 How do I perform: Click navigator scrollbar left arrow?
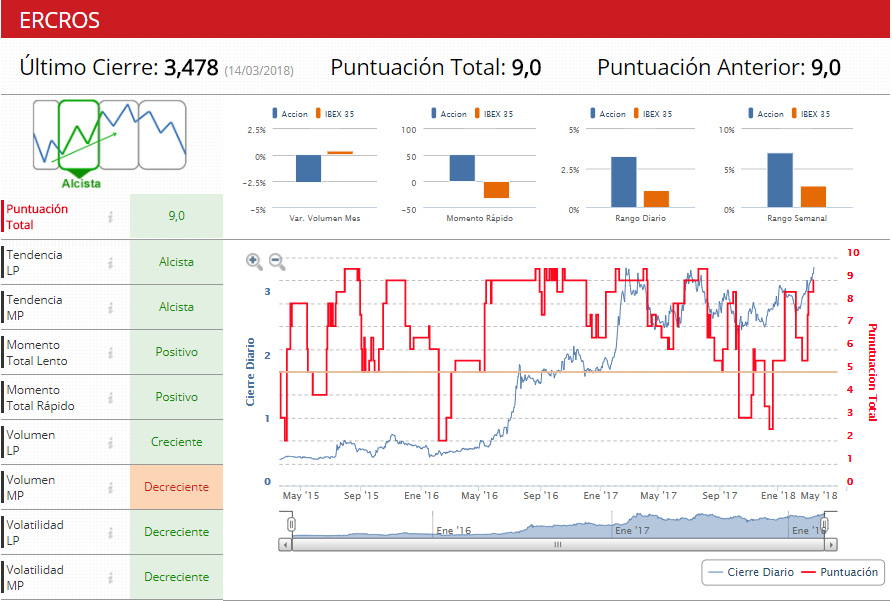tap(286, 545)
